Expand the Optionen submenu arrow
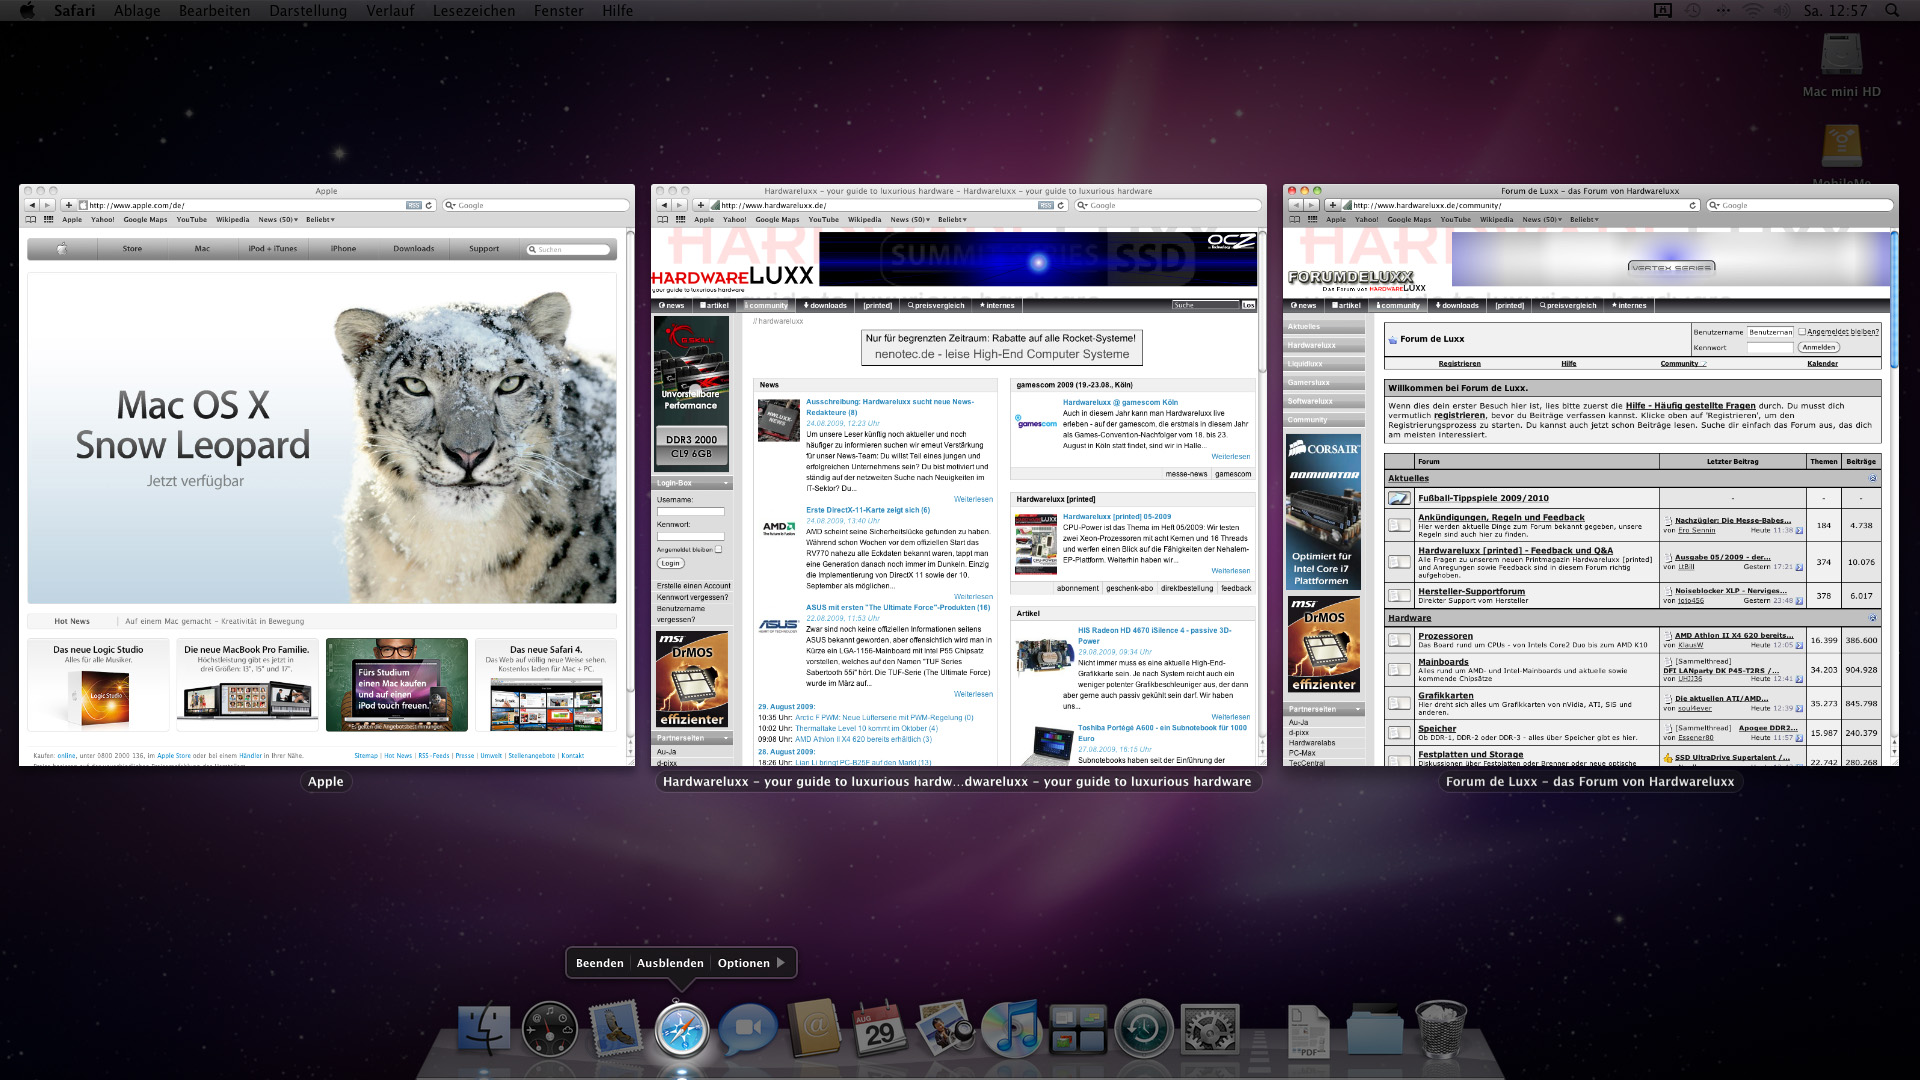 781,963
